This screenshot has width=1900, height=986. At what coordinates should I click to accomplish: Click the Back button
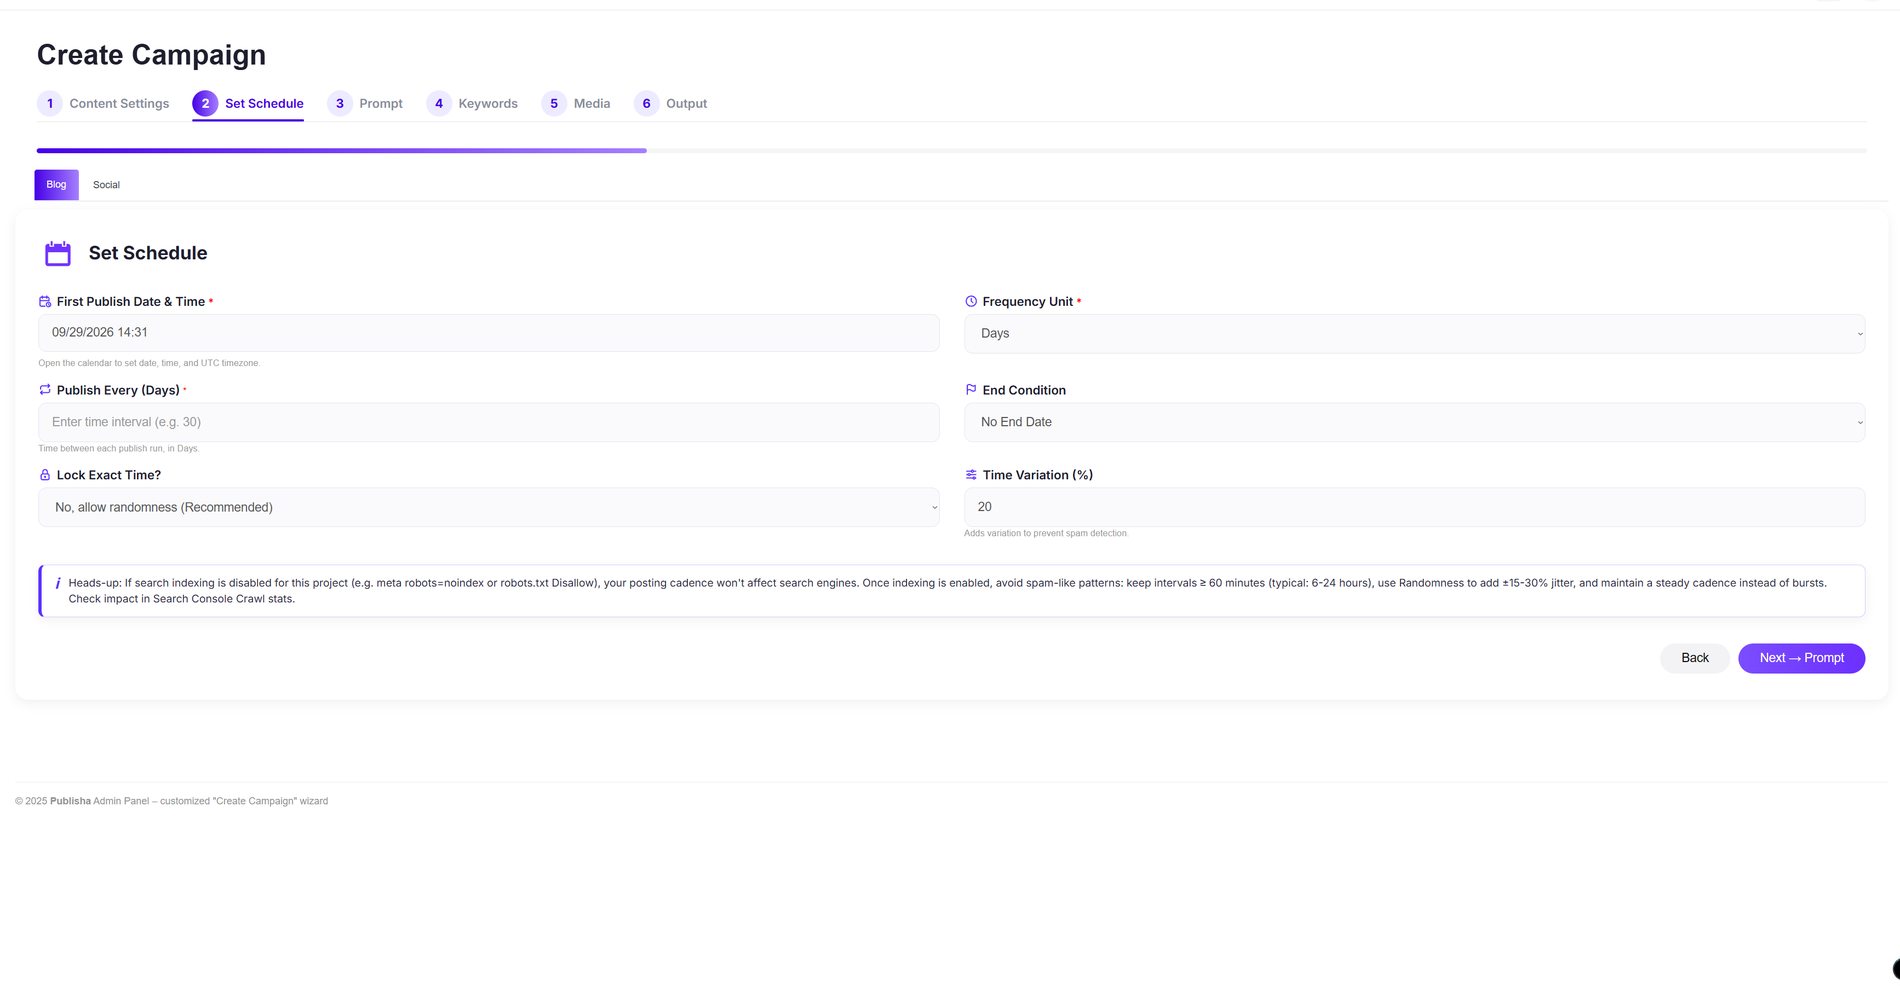1695,658
